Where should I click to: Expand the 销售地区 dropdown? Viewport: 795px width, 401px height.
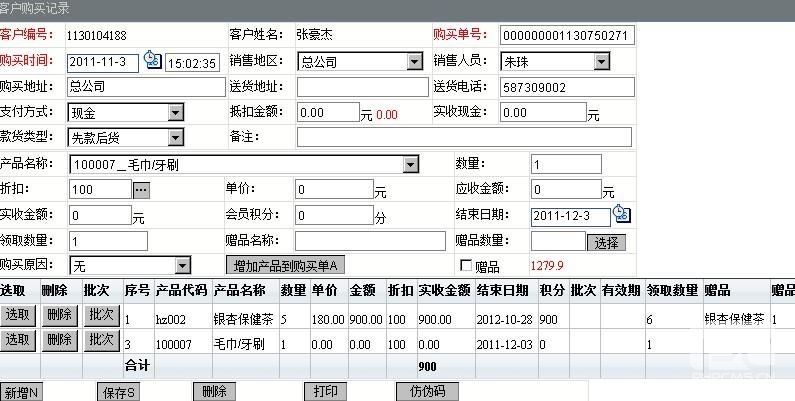(415, 62)
